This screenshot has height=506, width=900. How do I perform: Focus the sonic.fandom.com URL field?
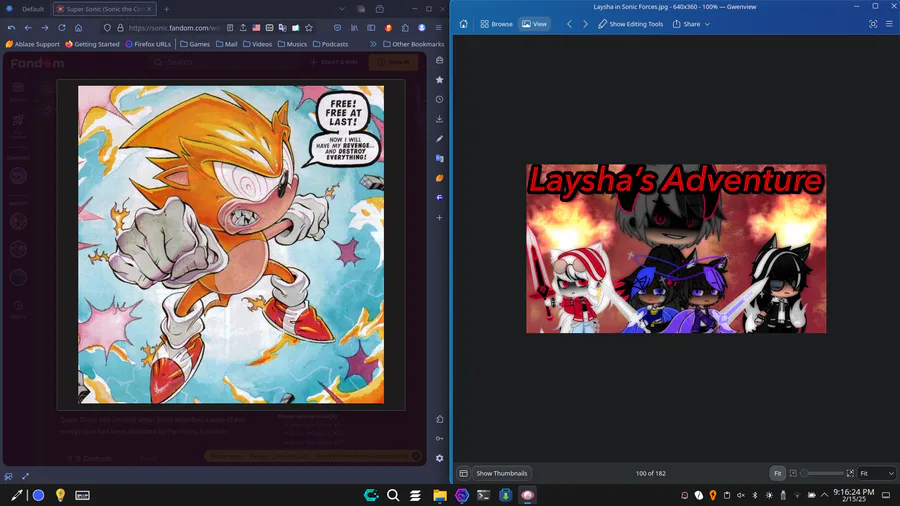tap(173, 28)
